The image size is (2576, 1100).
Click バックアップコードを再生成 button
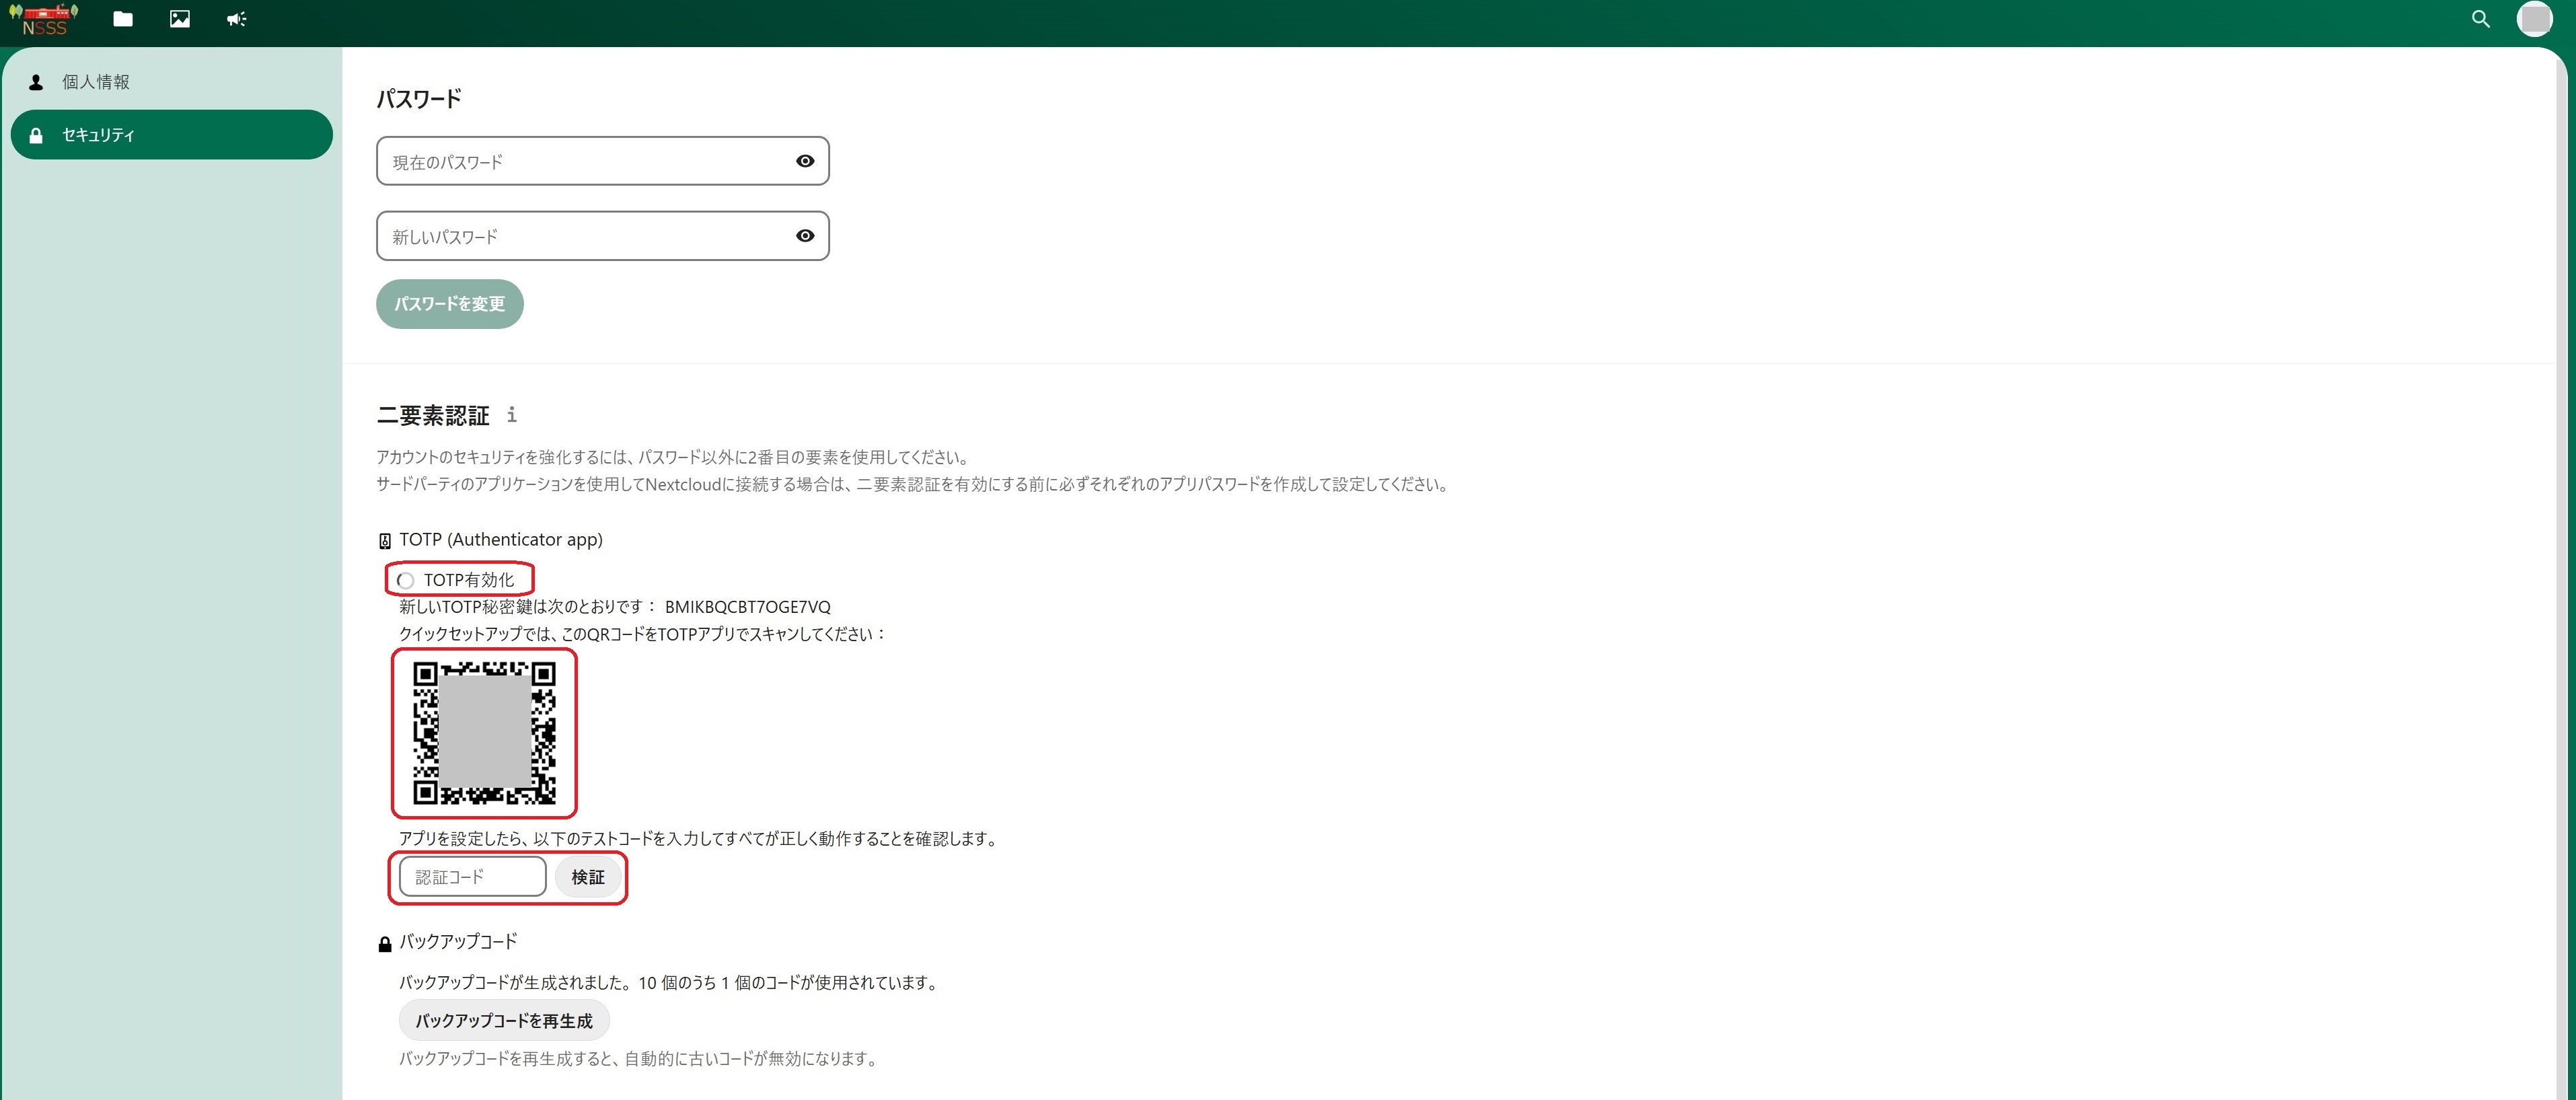504,1021
